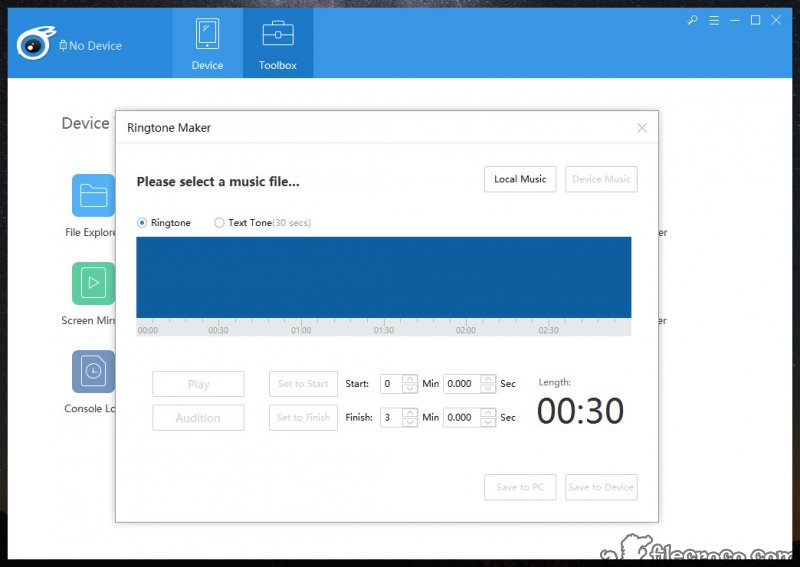Click the Save to PC button
This screenshot has width=800, height=567.
(520, 487)
